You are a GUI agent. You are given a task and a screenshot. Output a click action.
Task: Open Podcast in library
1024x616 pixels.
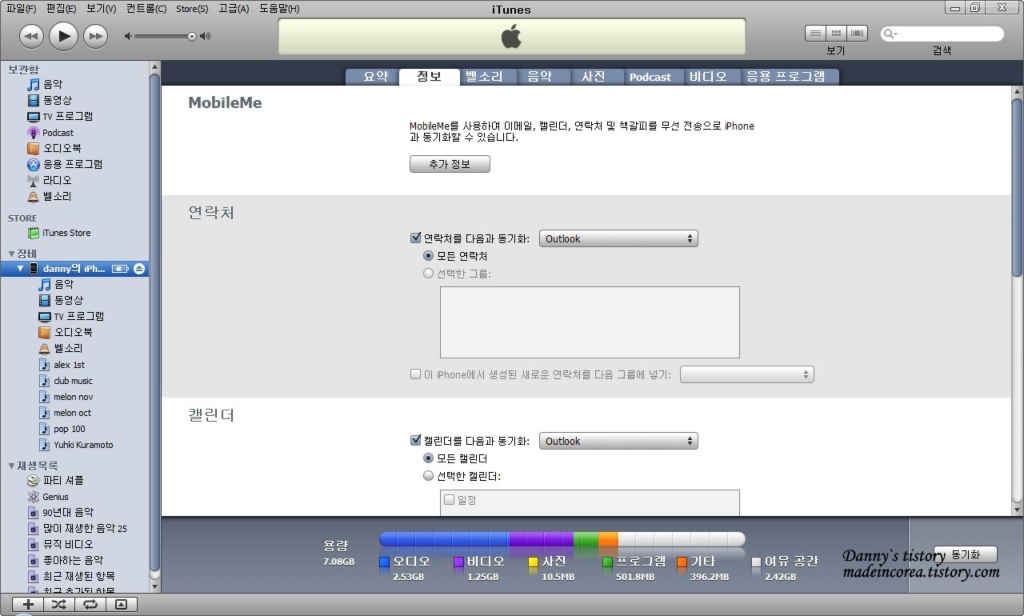pyautogui.click(x=50, y=133)
